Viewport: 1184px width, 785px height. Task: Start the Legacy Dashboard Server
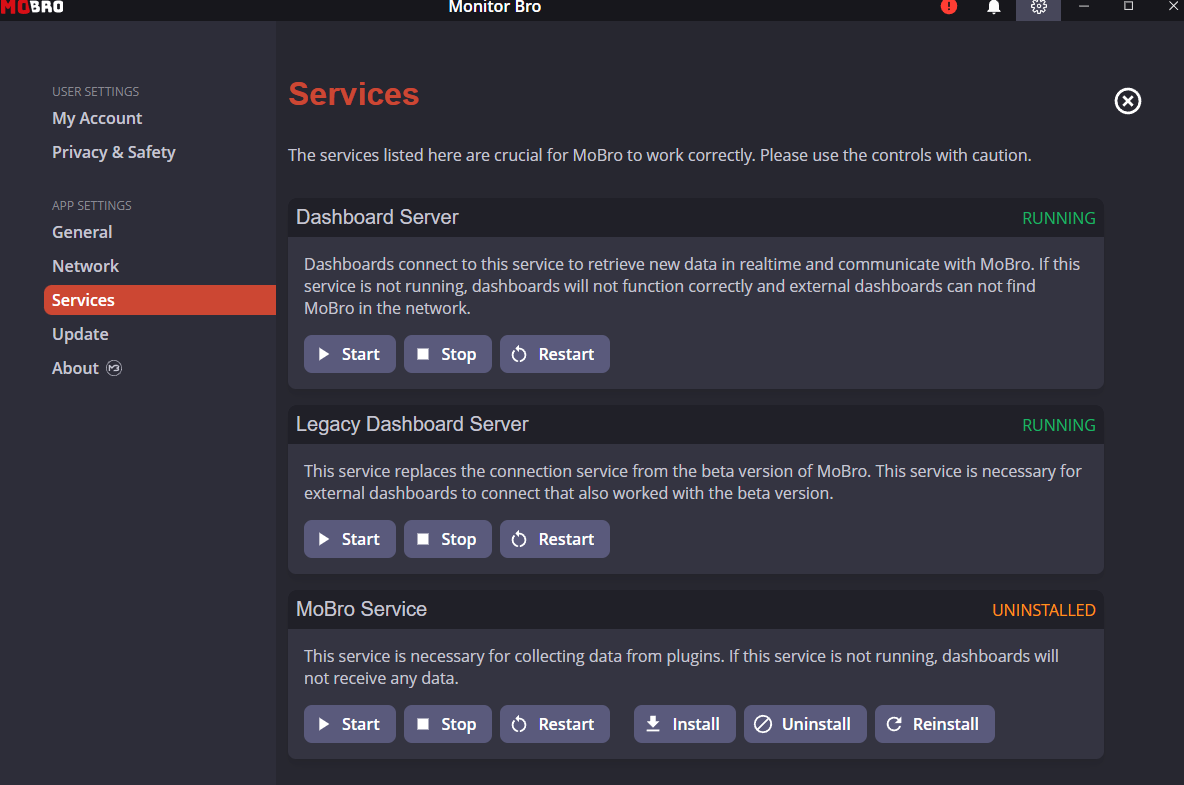tap(350, 539)
